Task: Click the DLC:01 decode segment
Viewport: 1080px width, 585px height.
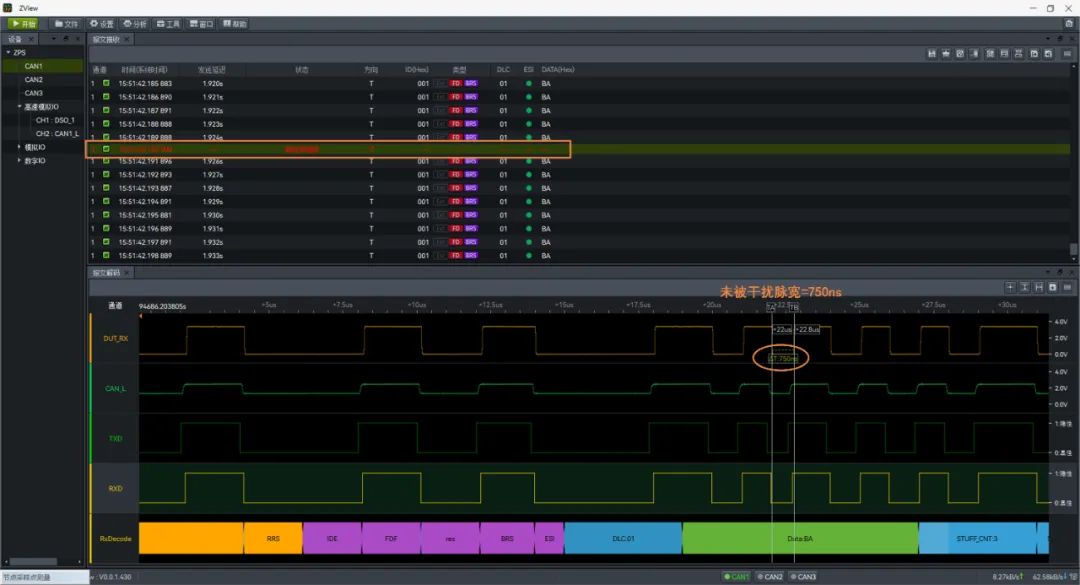Action: coord(623,539)
